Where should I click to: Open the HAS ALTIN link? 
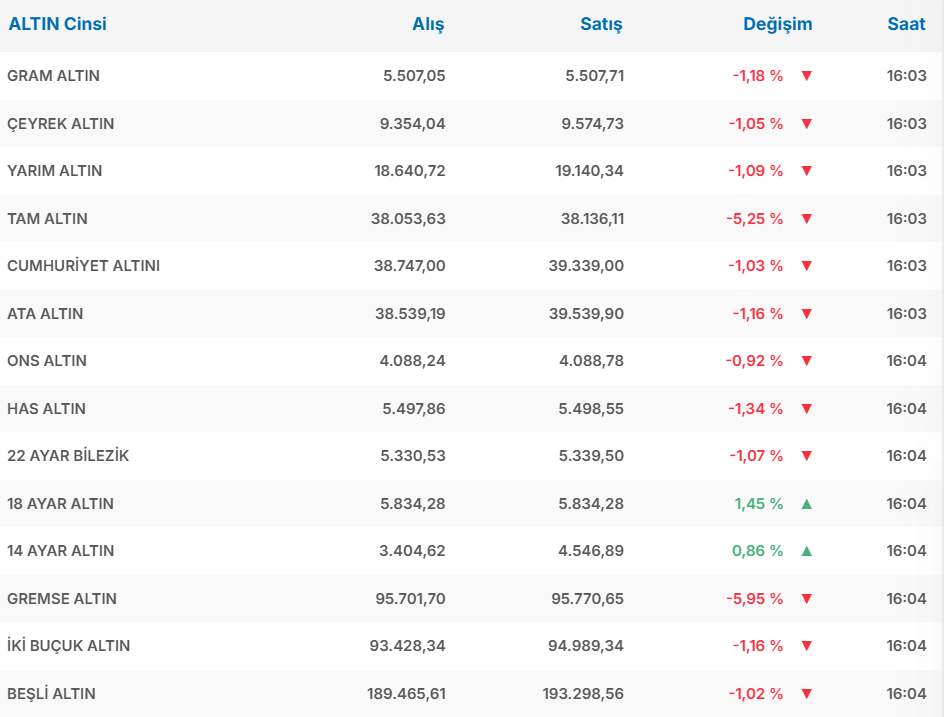click(46, 409)
